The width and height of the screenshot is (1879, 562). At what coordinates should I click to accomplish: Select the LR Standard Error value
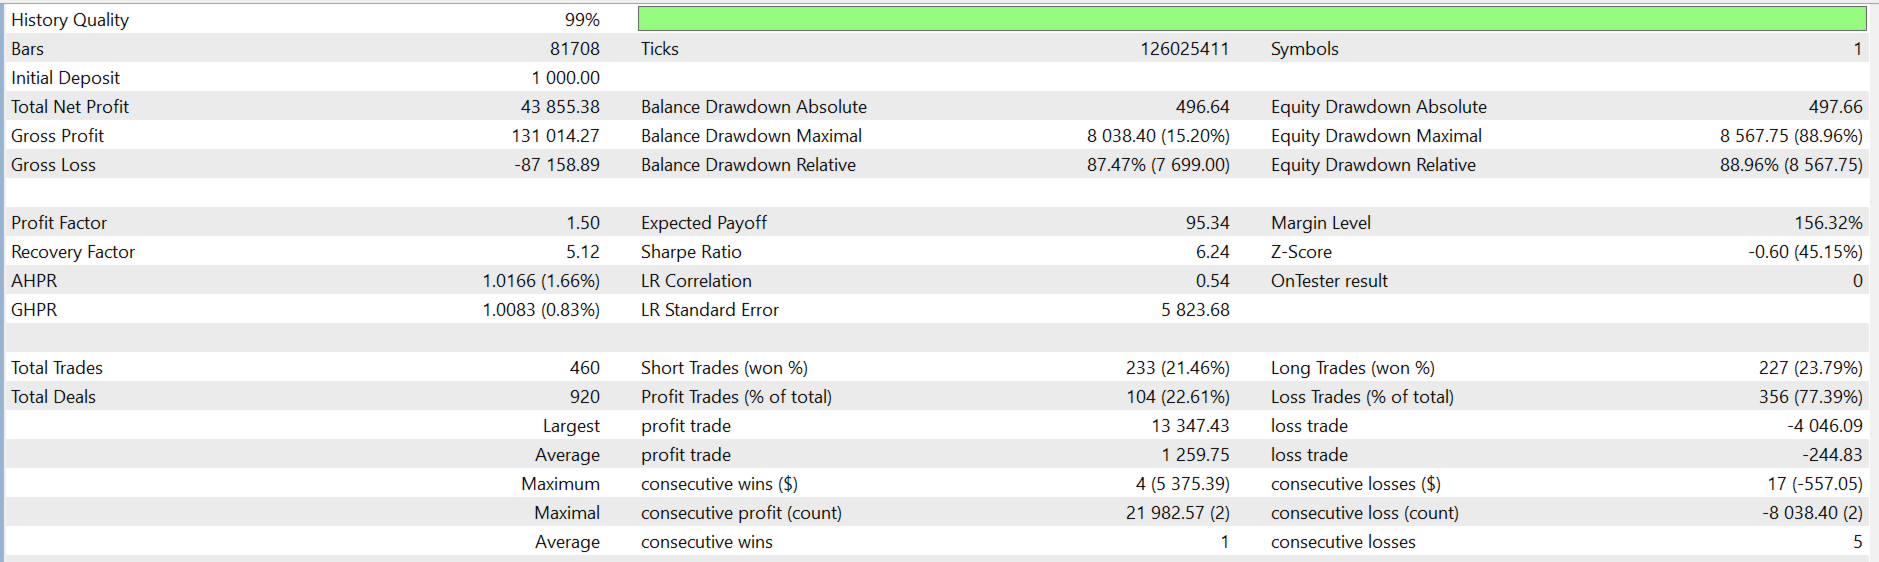[x=1194, y=310]
